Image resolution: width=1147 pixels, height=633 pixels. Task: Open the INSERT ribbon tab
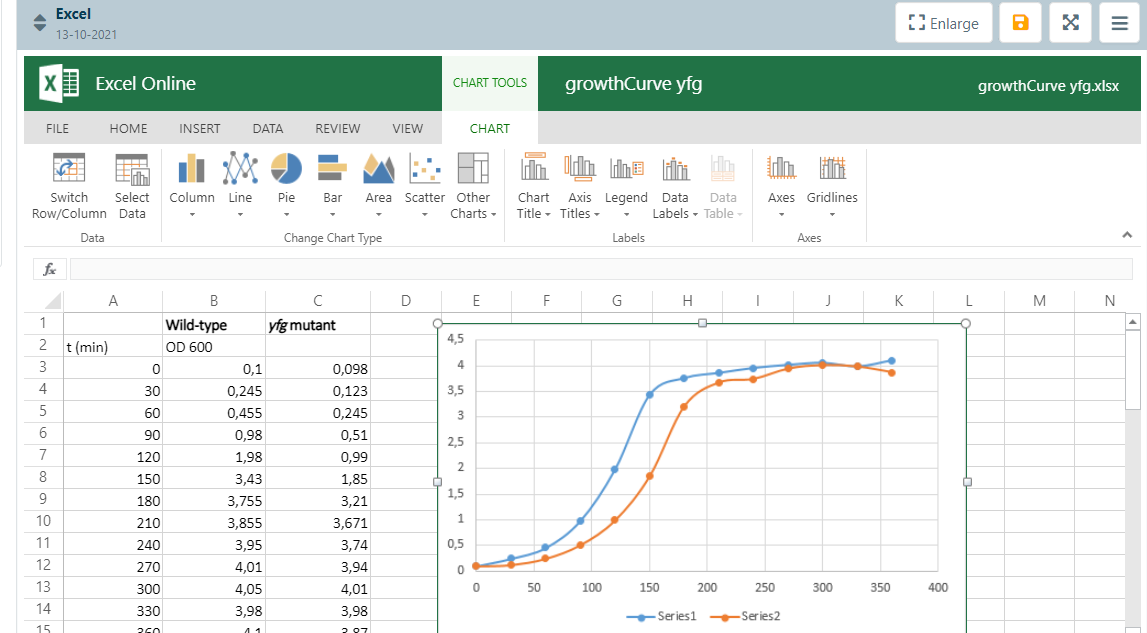[x=200, y=128]
